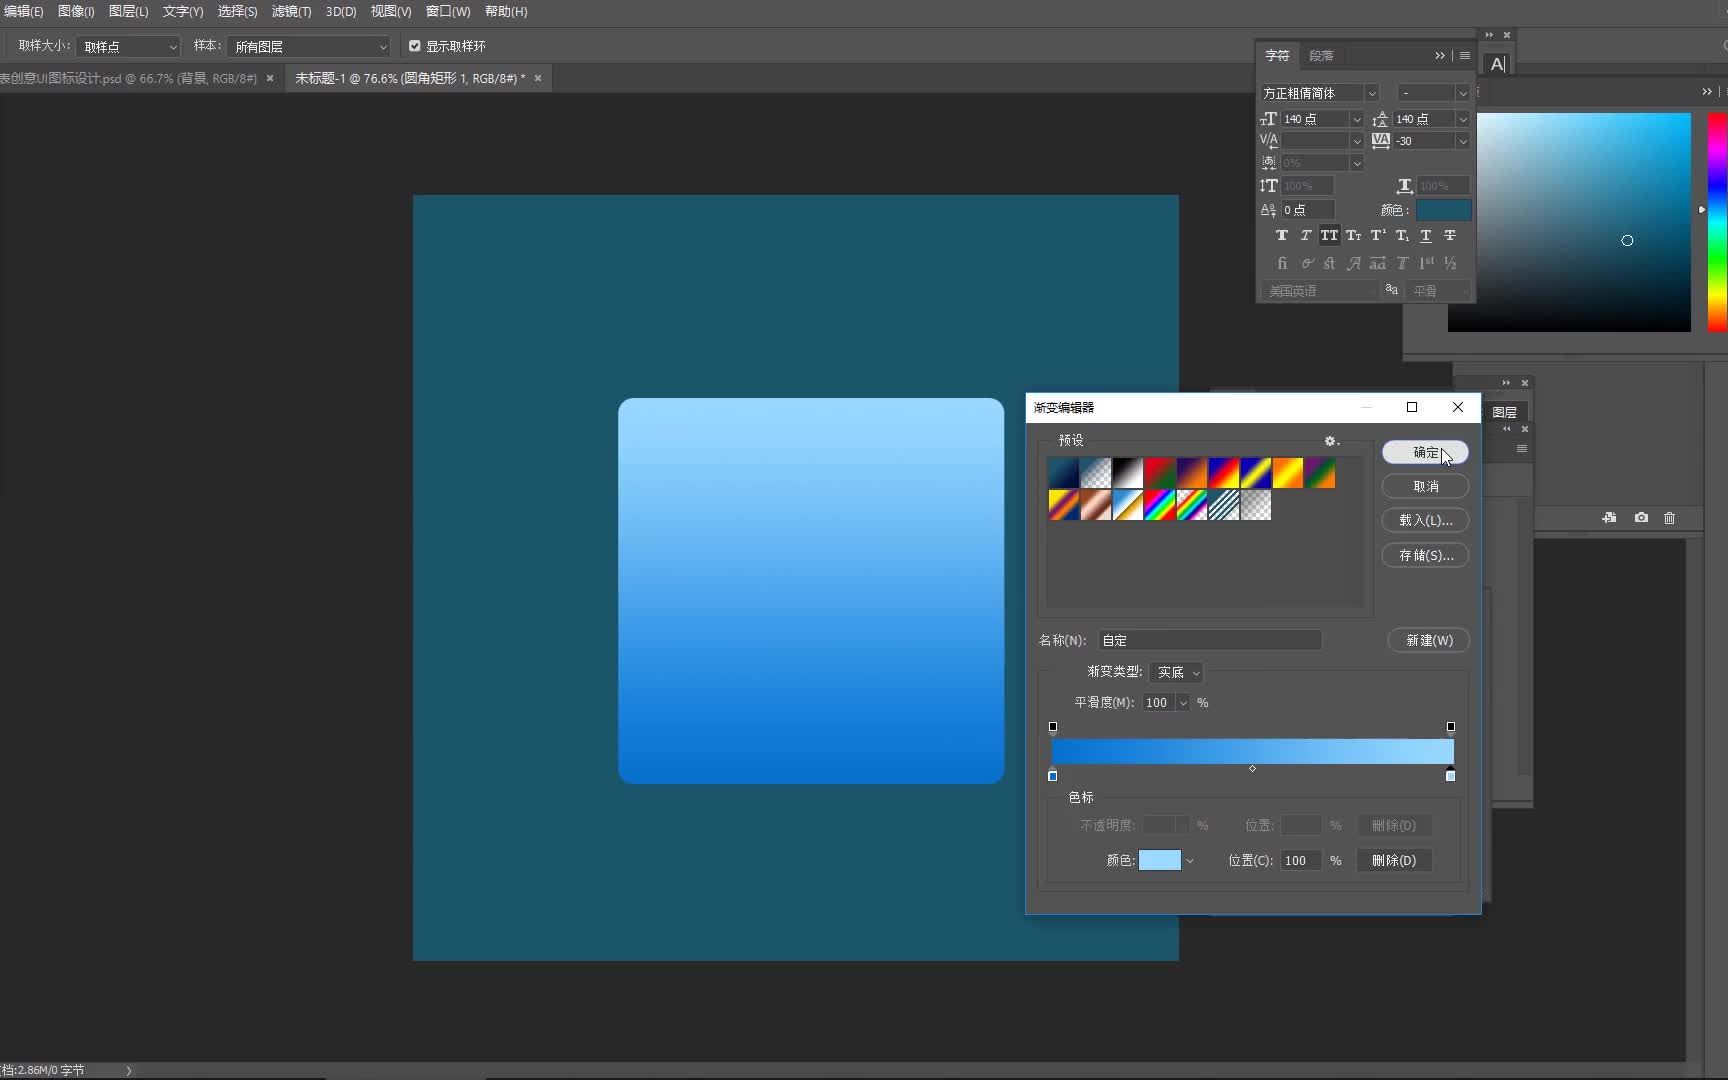Screen dimensions: 1728x1080
Task: Click the baseline shift icon
Action: 1268,210
